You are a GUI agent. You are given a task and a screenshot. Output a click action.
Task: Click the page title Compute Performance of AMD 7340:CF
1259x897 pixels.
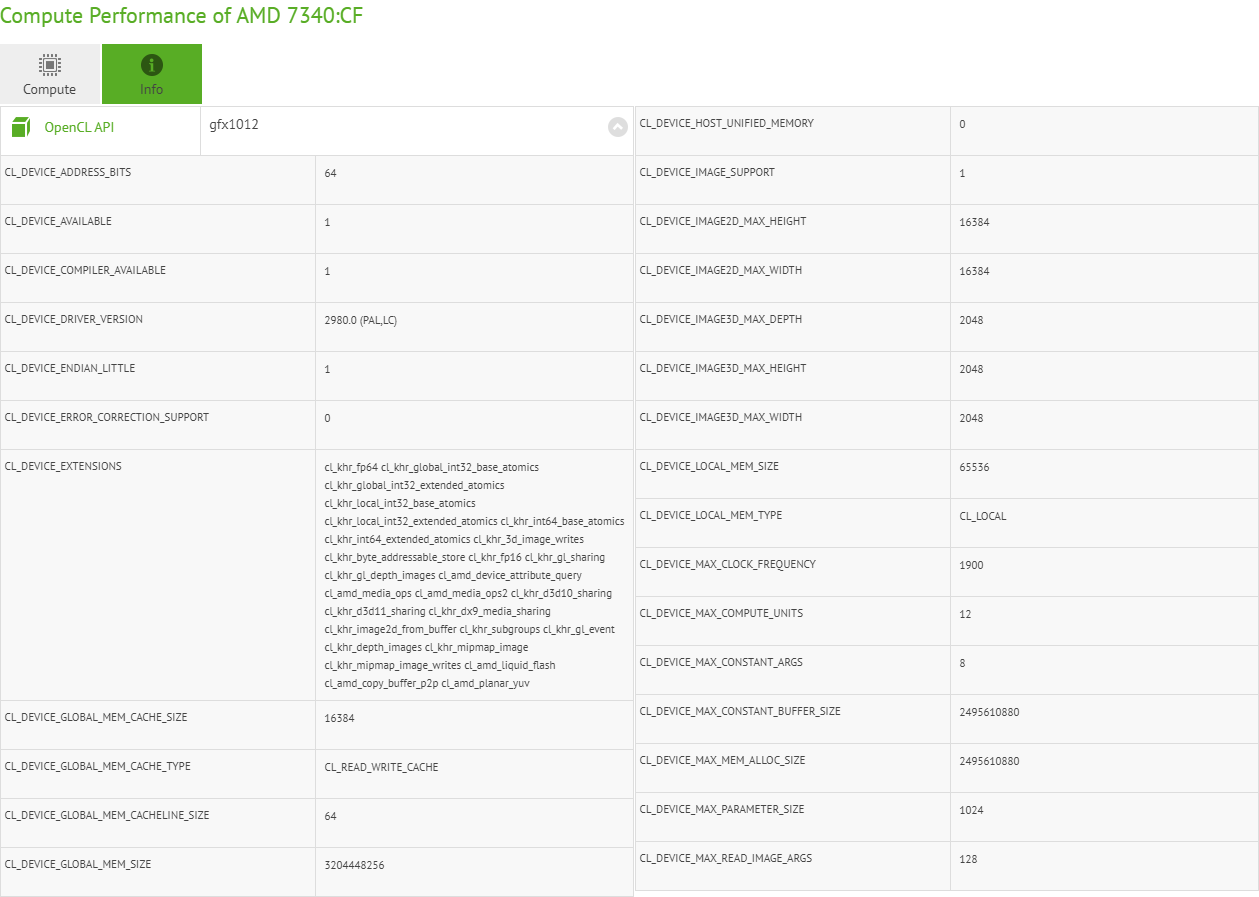coord(181,16)
